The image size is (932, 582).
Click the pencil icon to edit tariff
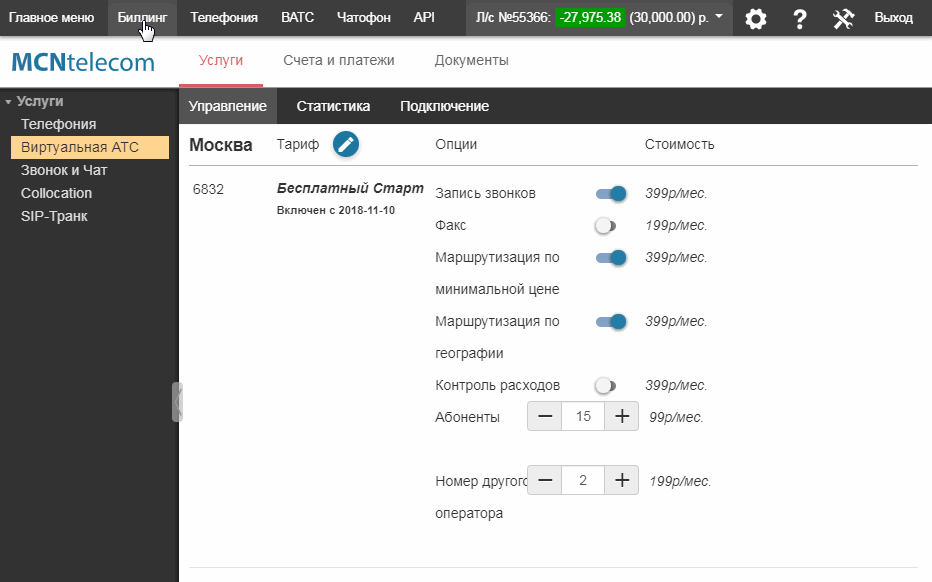346,144
